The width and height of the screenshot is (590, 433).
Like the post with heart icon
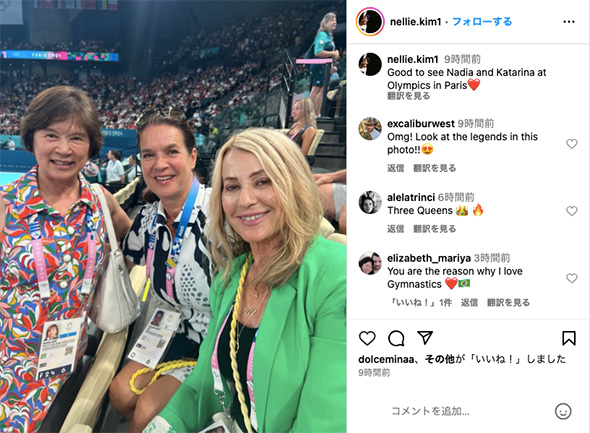tap(367, 338)
